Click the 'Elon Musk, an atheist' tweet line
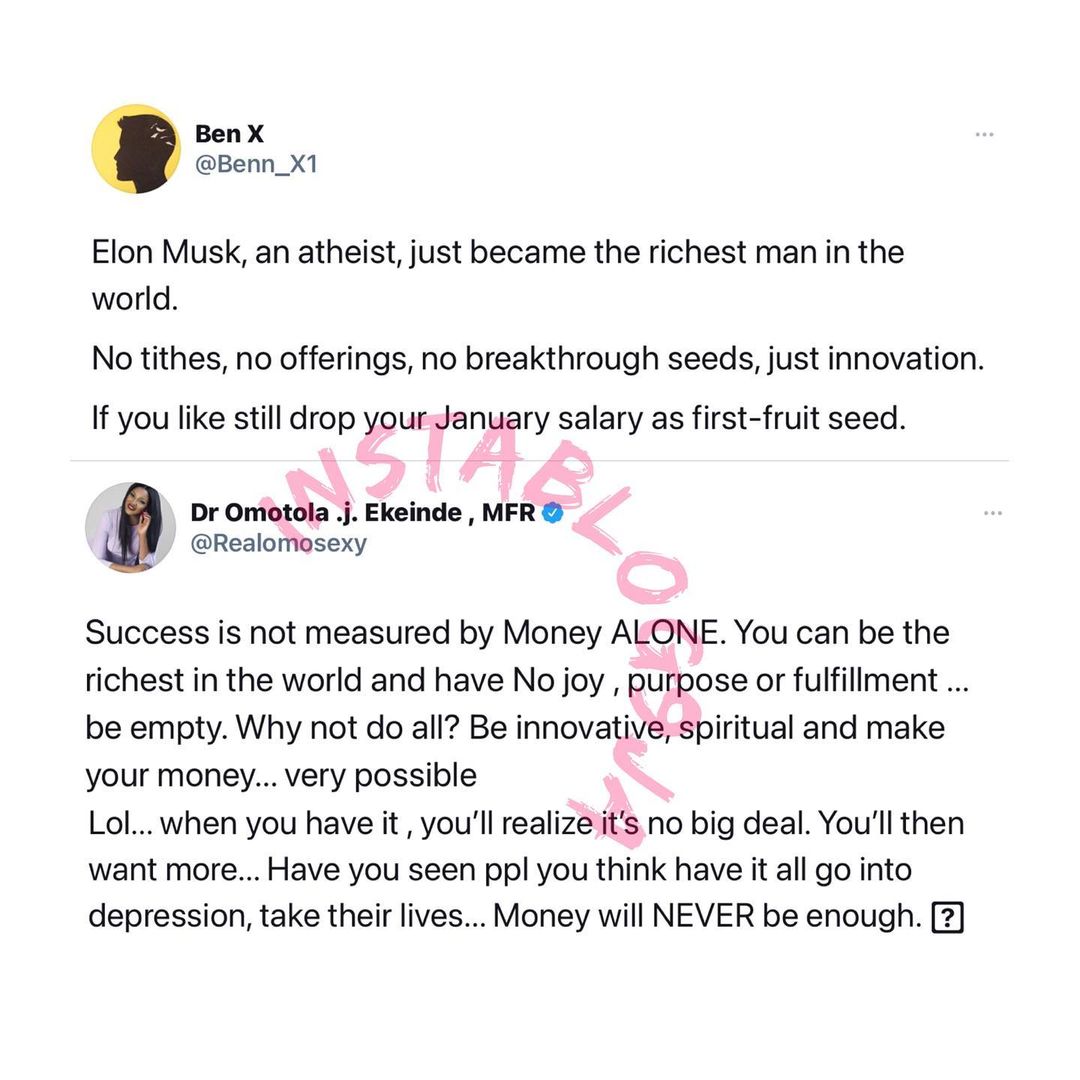The width and height of the screenshot is (1080, 1080). point(497,251)
